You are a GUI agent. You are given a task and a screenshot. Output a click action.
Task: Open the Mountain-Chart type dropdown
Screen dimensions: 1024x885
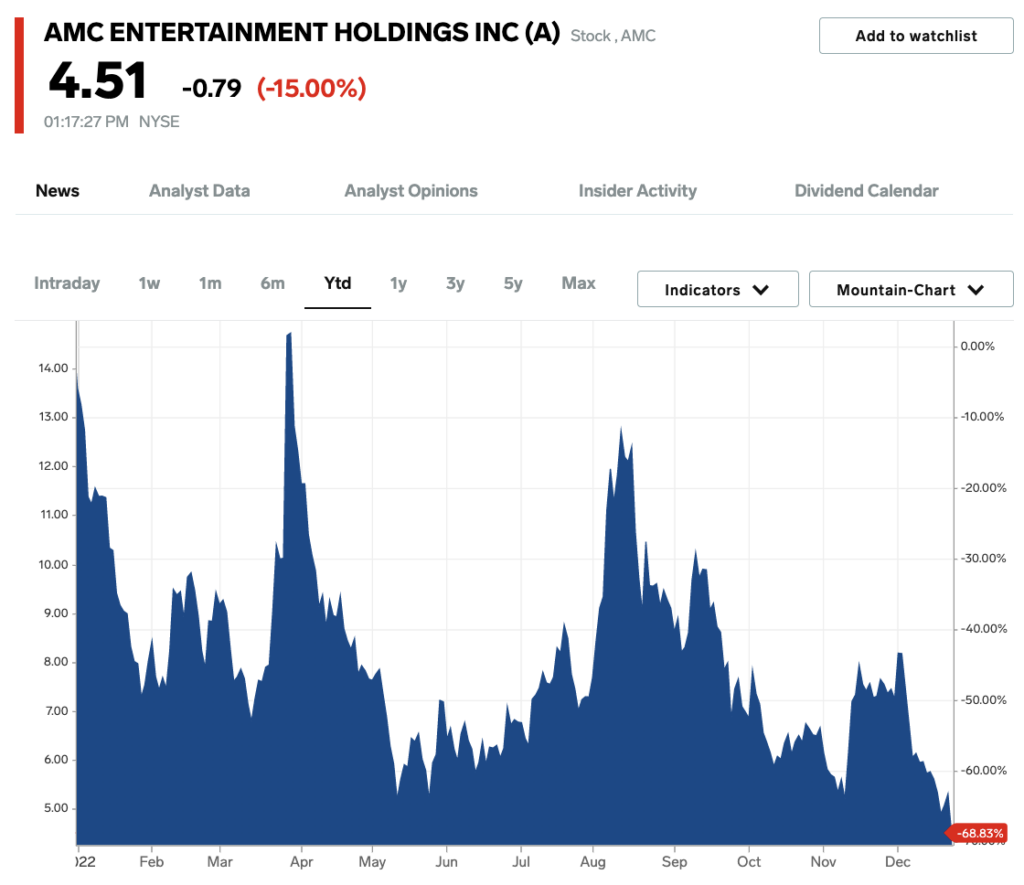(x=911, y=289)
